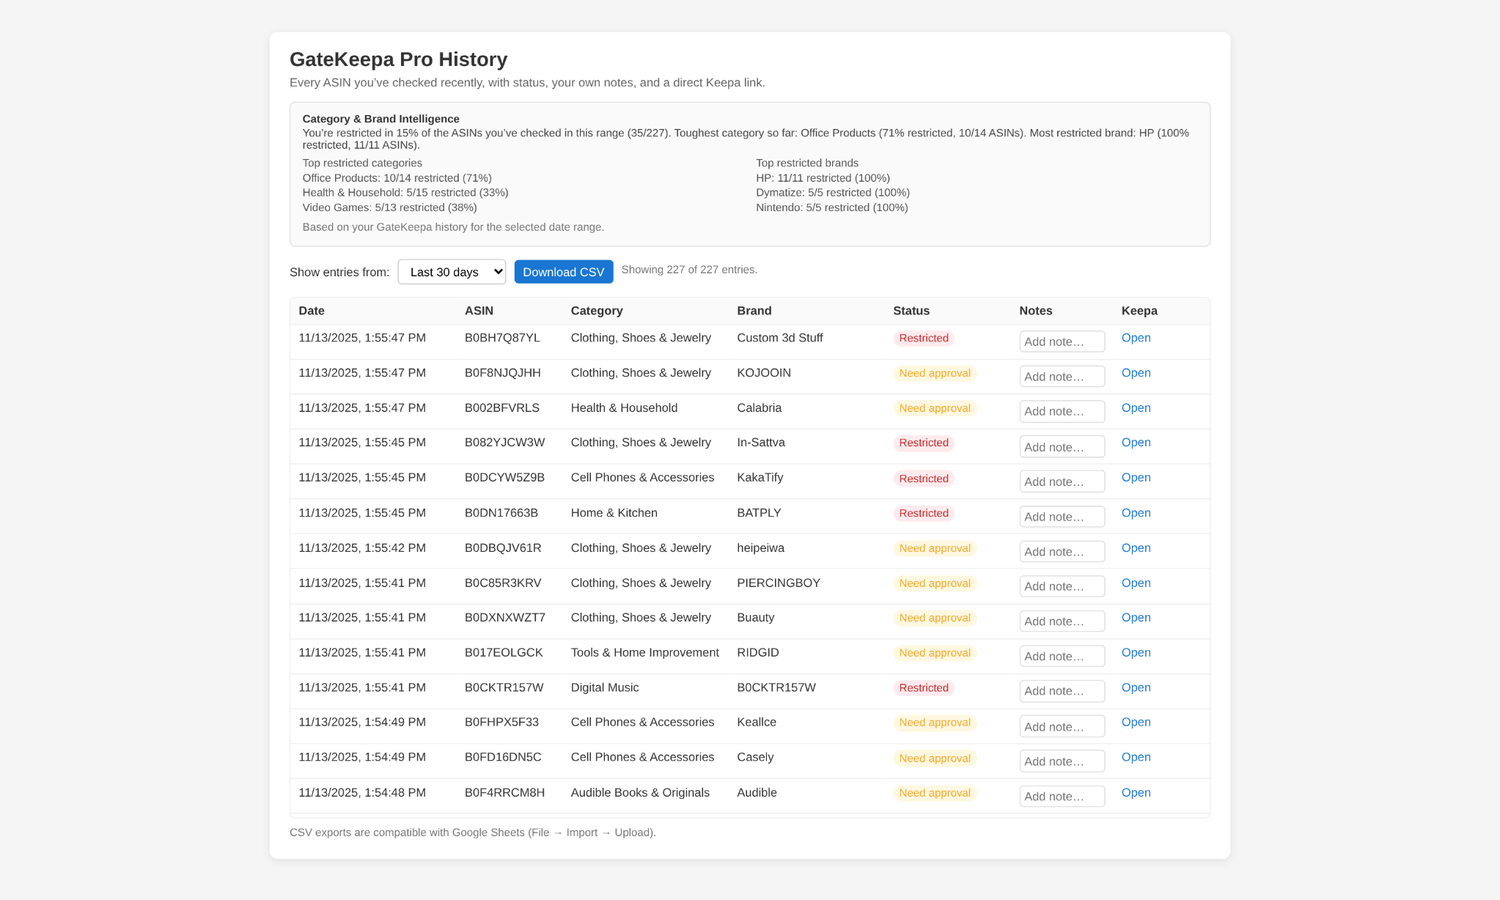The height and width of the screenshot is (900, 1500).
Task: Open Keepa link for RIDGID row
Action: 1135,653
